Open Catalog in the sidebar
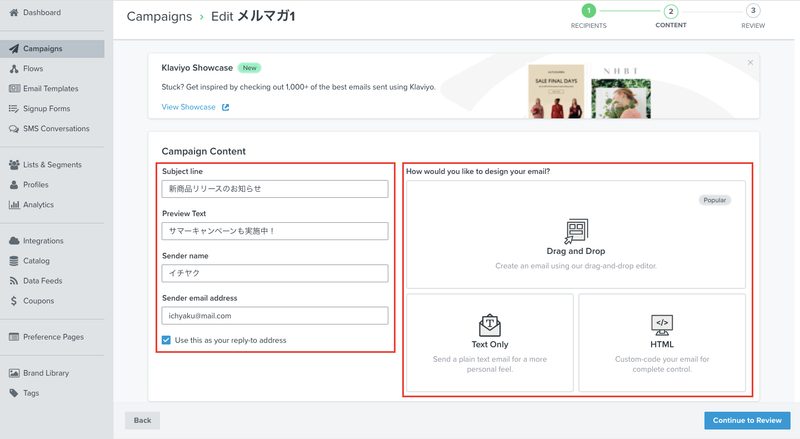 coord(36,261)
